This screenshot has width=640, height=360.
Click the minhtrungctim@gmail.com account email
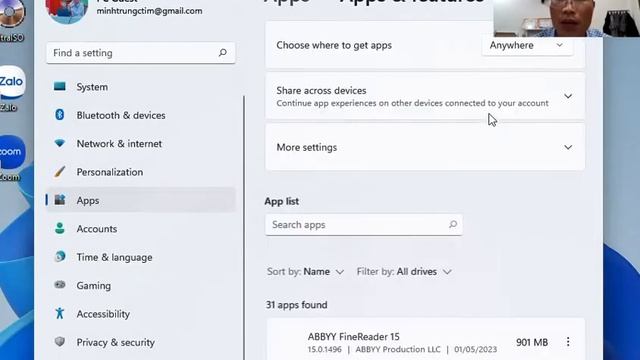(x=149, y=11)
